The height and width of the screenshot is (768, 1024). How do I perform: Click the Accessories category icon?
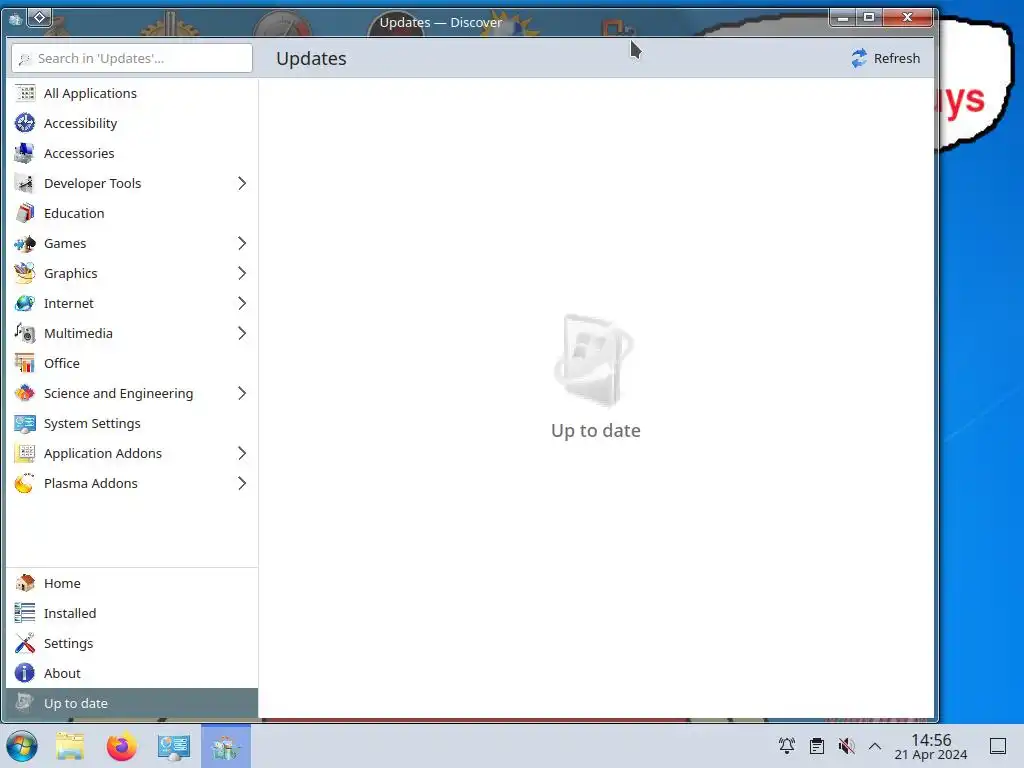25,153
